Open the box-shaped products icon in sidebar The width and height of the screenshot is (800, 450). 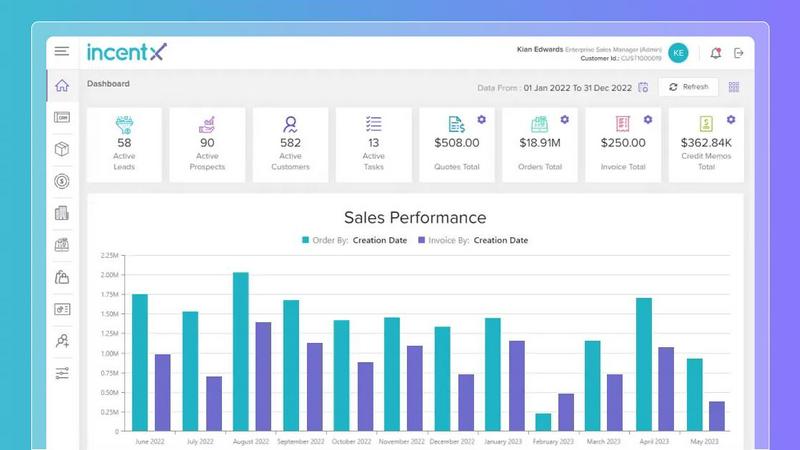[62, 149]
